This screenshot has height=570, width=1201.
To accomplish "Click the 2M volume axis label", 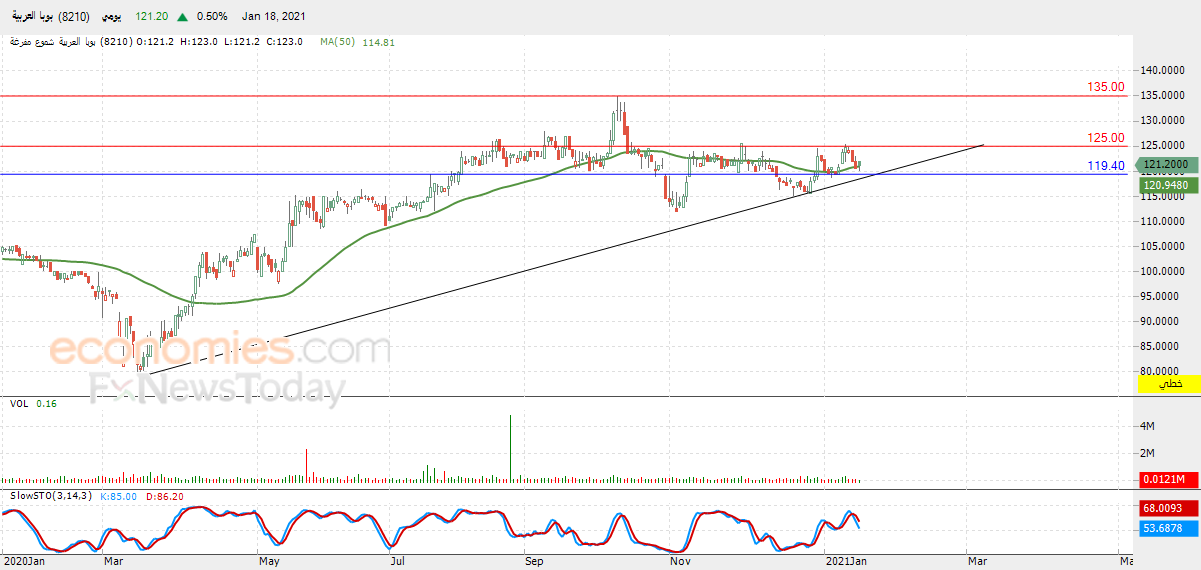I will point(1149,454).
